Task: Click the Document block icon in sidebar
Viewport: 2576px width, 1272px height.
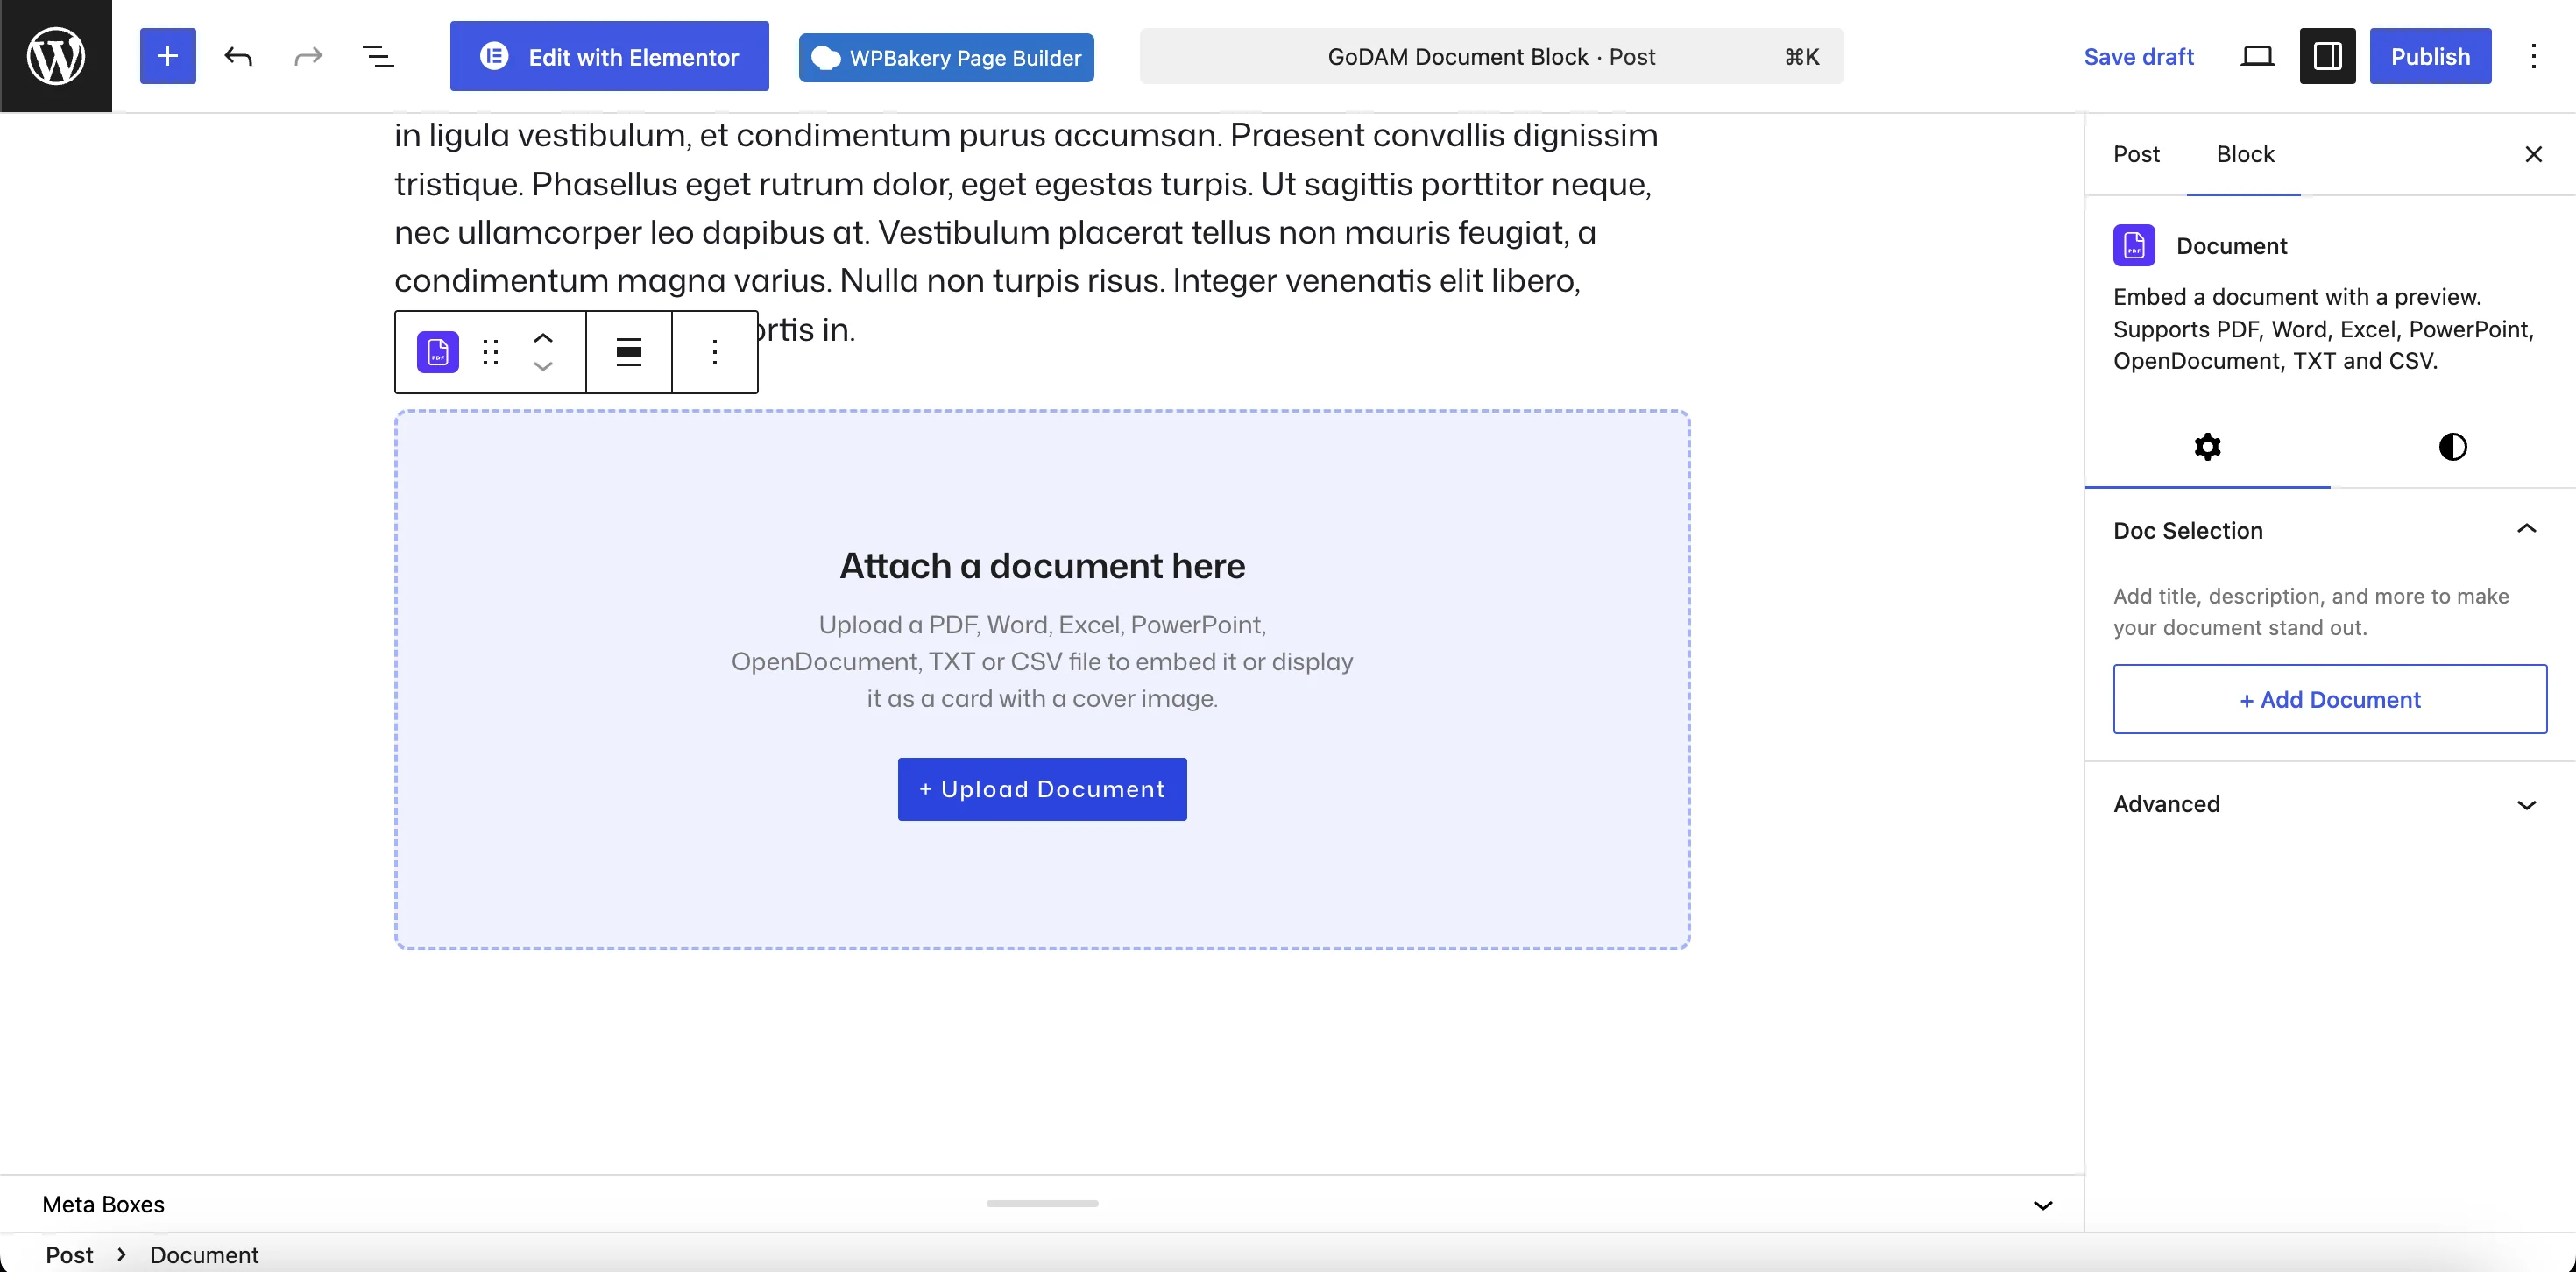Action: [2134, 245]
